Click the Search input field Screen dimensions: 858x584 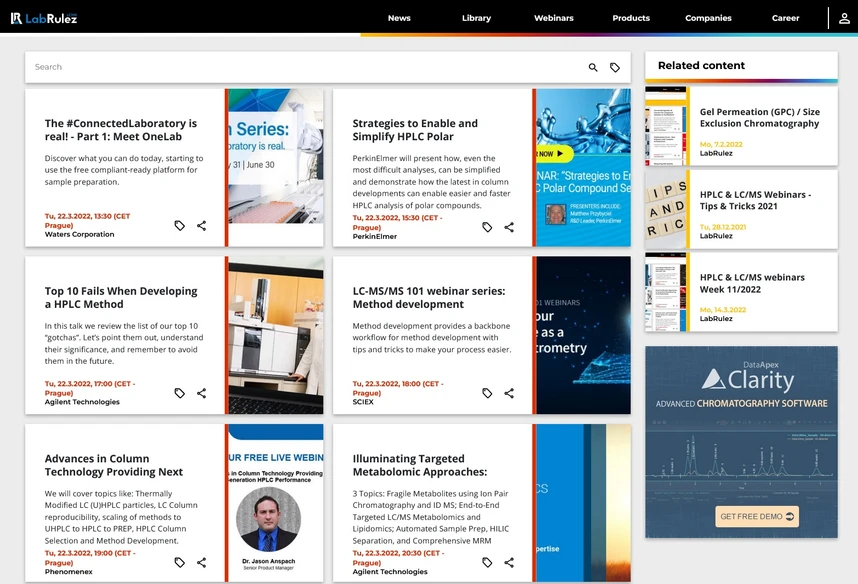pyautogui.click(x=306, y=67)
